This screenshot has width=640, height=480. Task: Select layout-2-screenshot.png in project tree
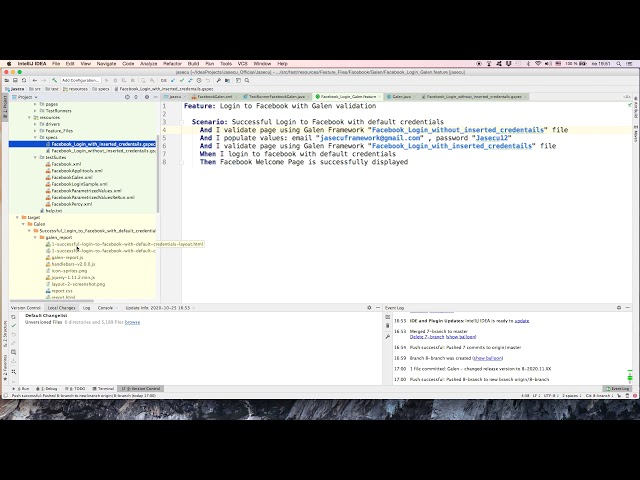[x=78, y=284]
